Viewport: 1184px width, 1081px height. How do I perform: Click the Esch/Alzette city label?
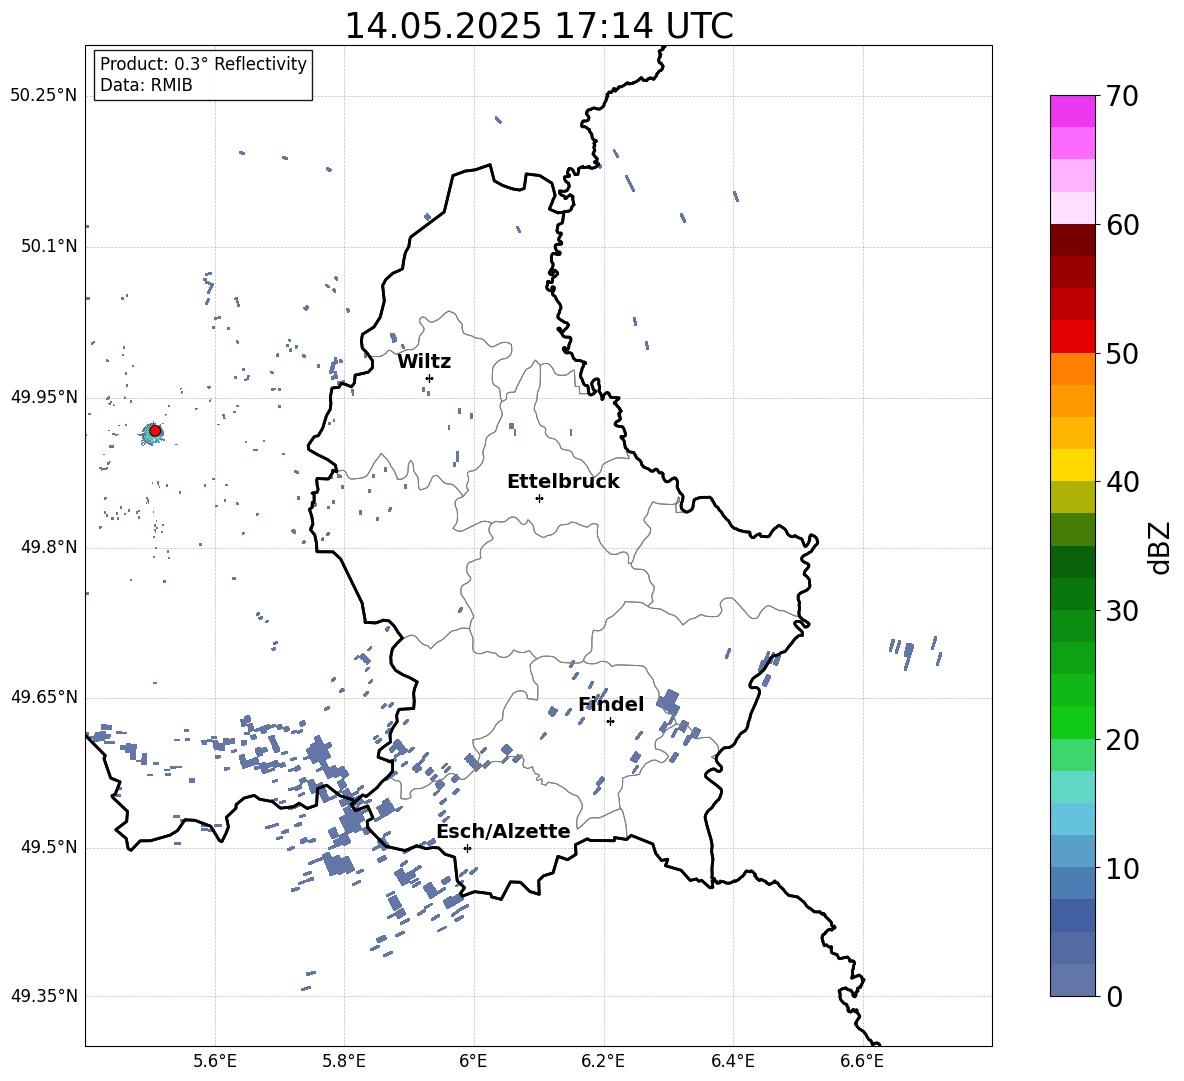[503, 831]
